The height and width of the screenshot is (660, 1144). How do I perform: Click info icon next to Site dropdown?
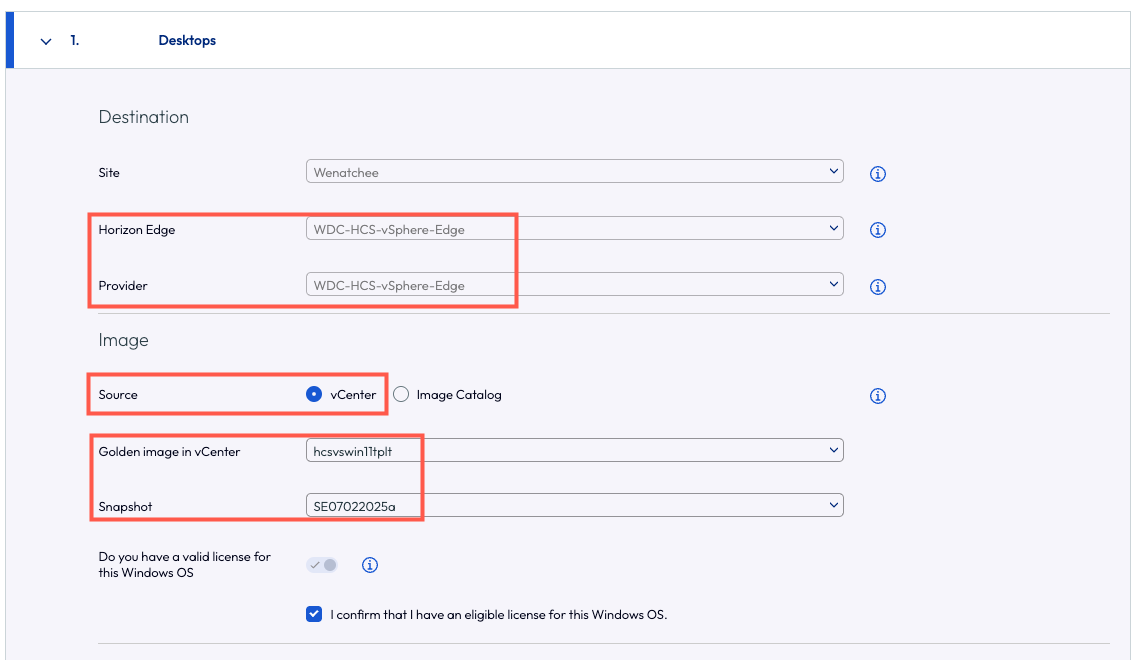[x=878, y=174]
